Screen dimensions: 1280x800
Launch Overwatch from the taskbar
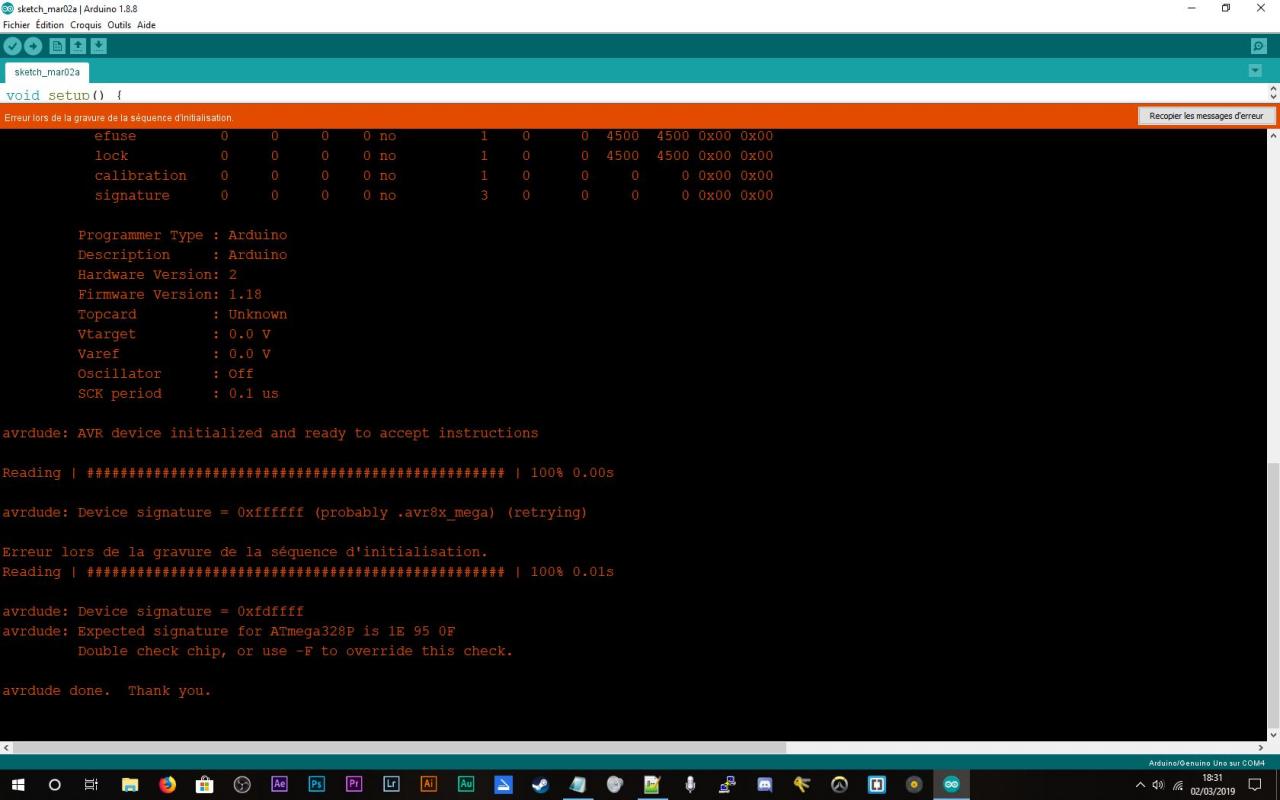(x=839, y=784)
